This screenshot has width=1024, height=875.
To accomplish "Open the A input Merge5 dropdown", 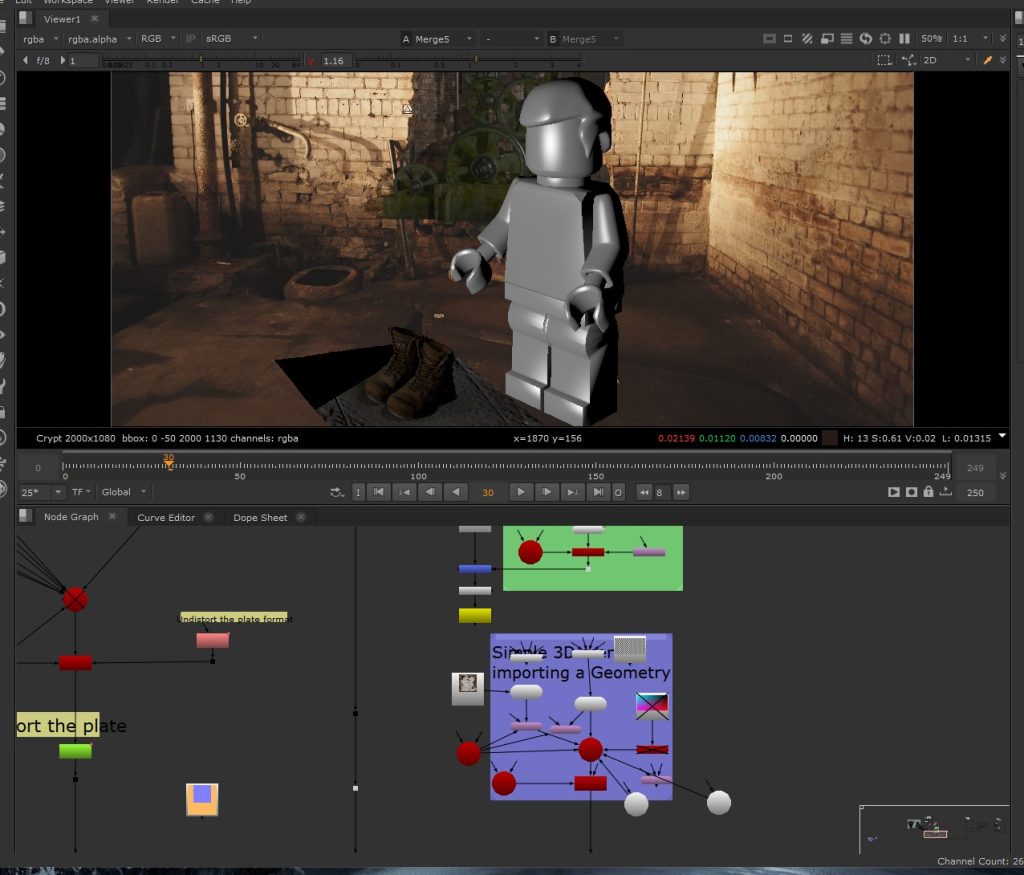I will click(437, 39).
